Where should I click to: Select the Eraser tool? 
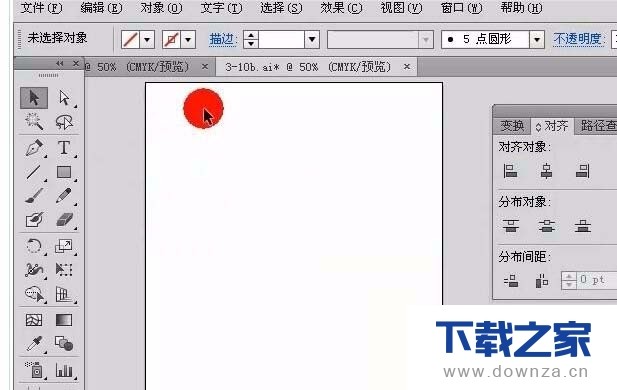tap(64, 220)
